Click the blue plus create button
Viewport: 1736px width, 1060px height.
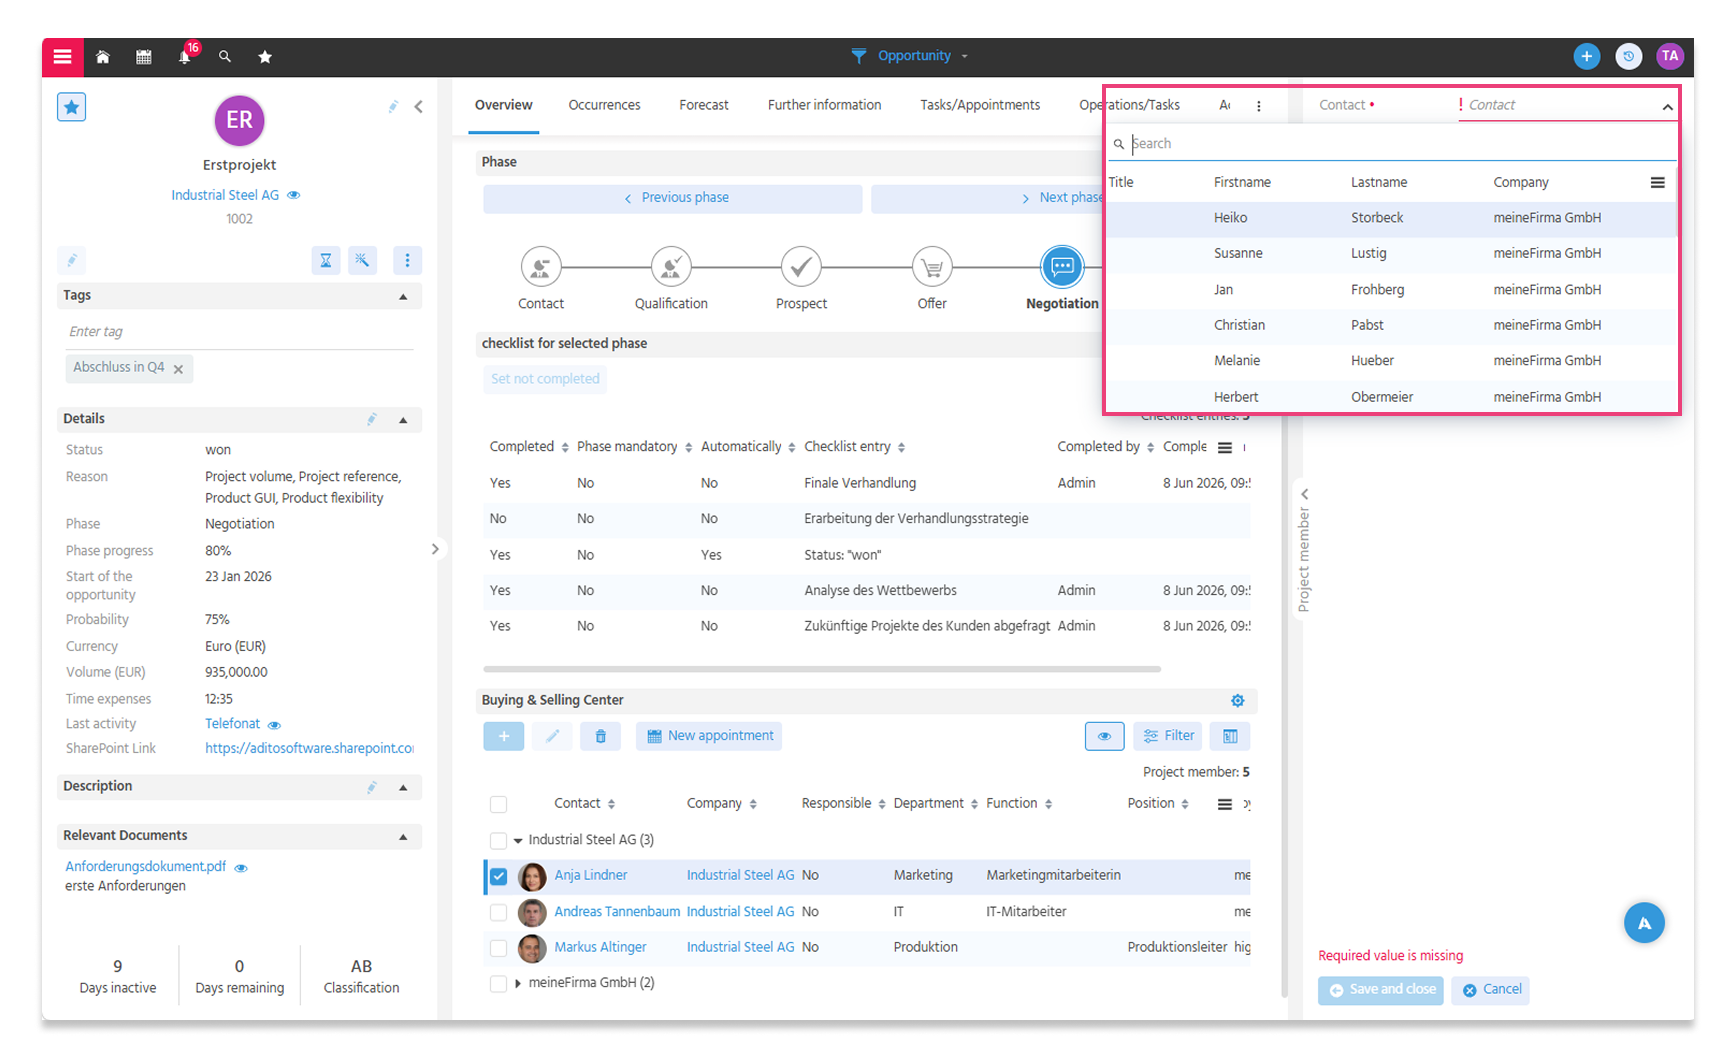(1586, 57)
